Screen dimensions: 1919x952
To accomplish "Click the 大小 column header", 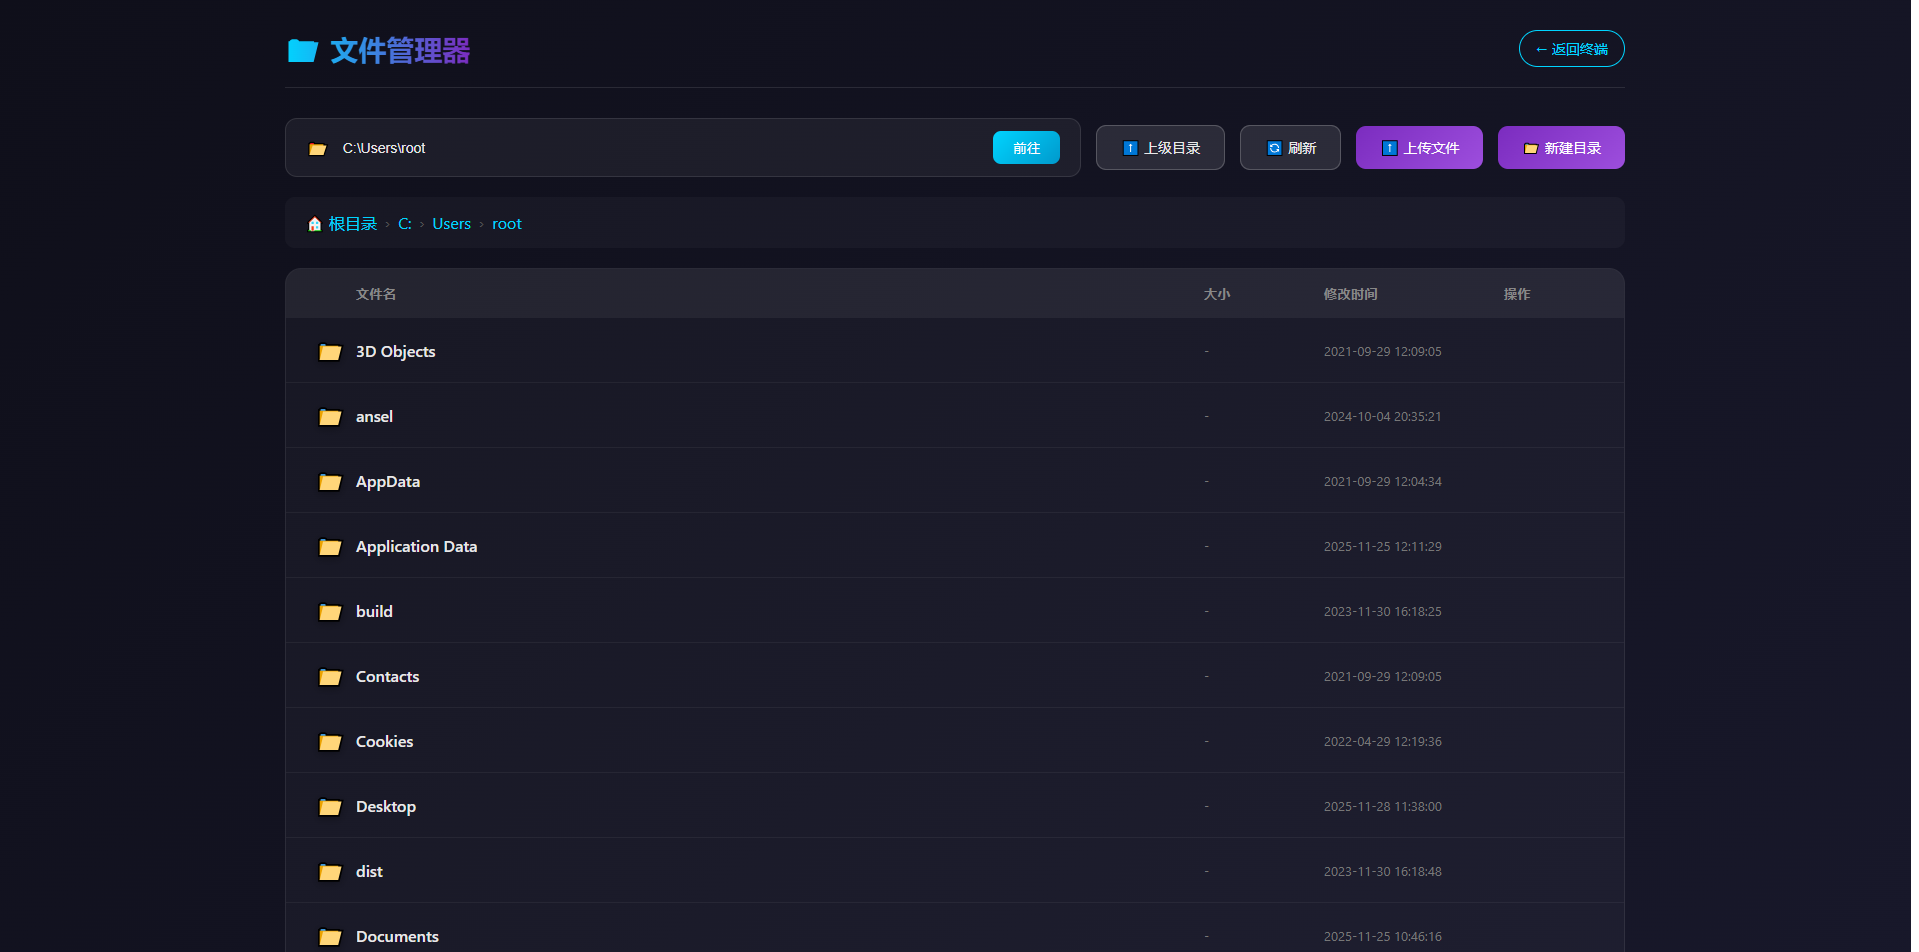I will (1217, 294).
